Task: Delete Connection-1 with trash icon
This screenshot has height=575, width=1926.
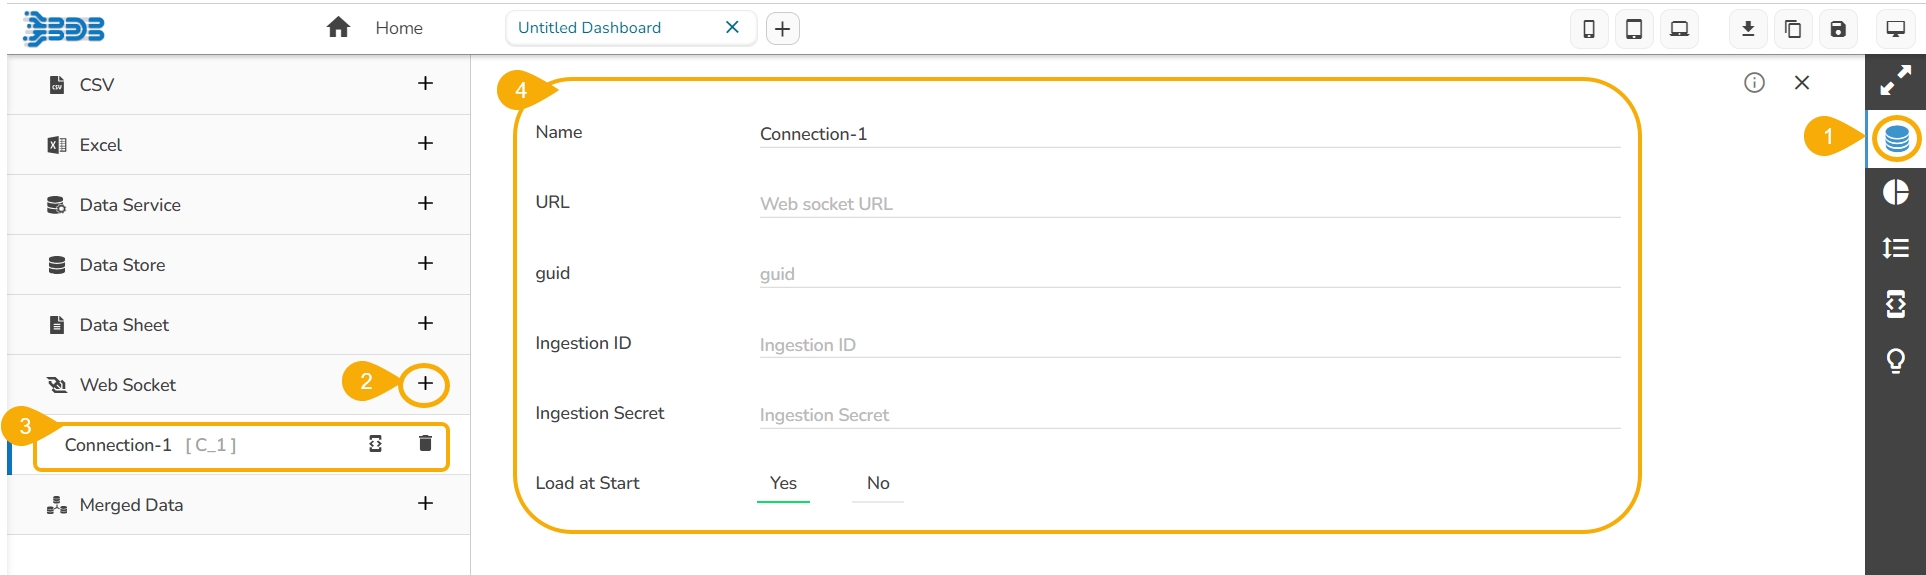Action: [x=425, y=443]
